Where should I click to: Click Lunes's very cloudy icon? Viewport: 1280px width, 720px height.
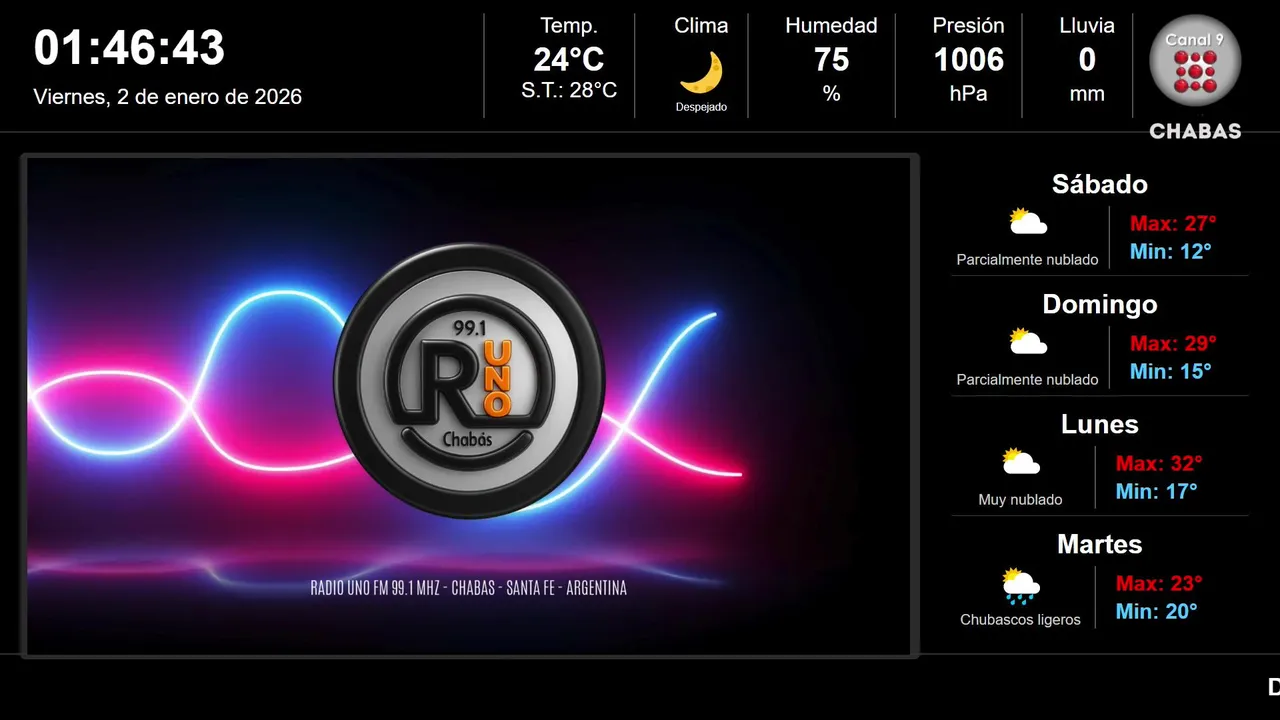pos(1021,461)
